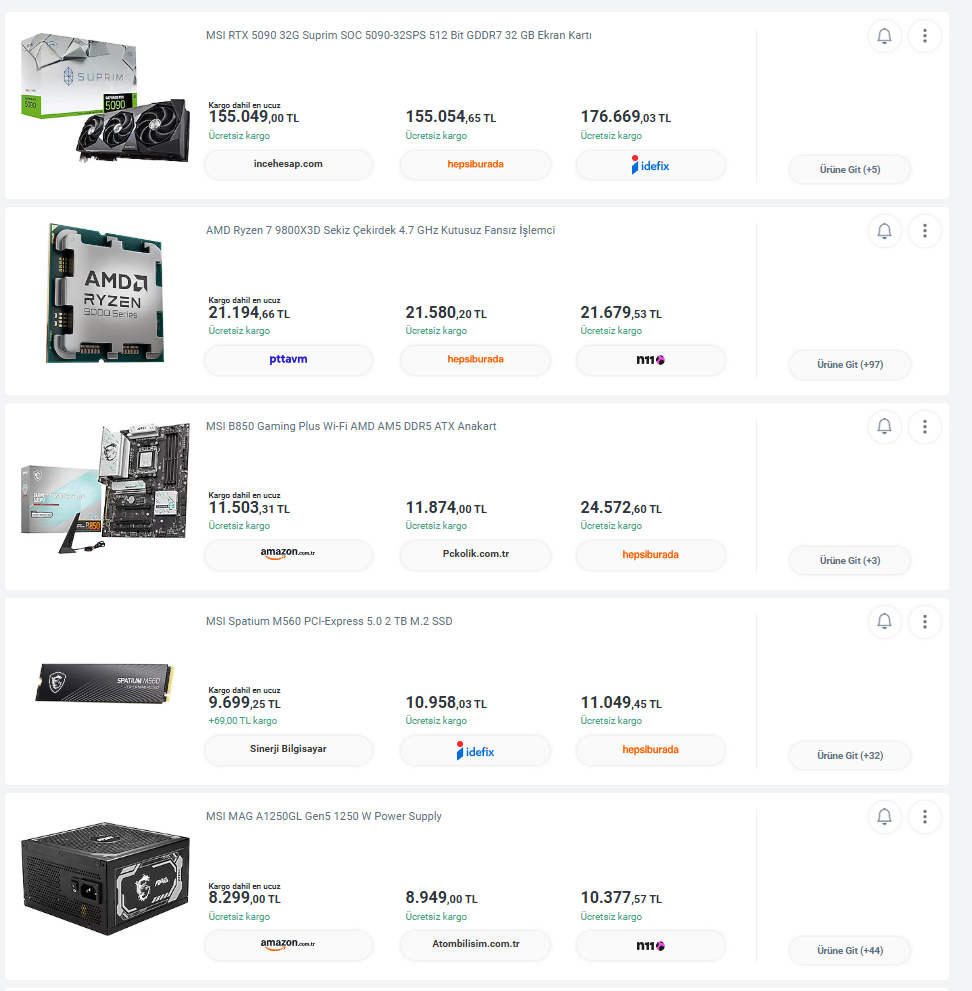This screenshot has width=972, height=991.
Task: Open hepsiburada offer for Ryzen 7 9800X3D
Action: coord(475,360)
